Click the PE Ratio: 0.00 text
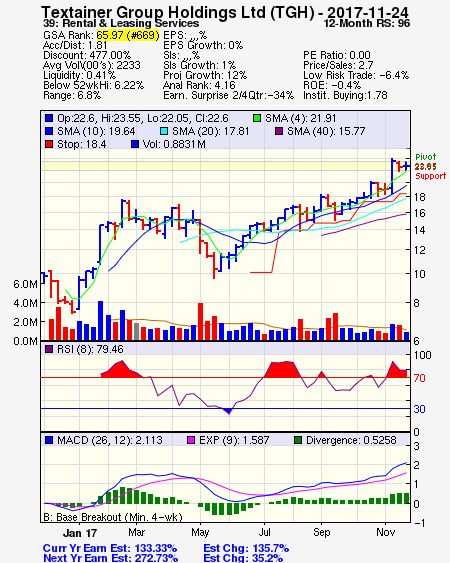This screenshot has width=450, height=563. point(337,55)
